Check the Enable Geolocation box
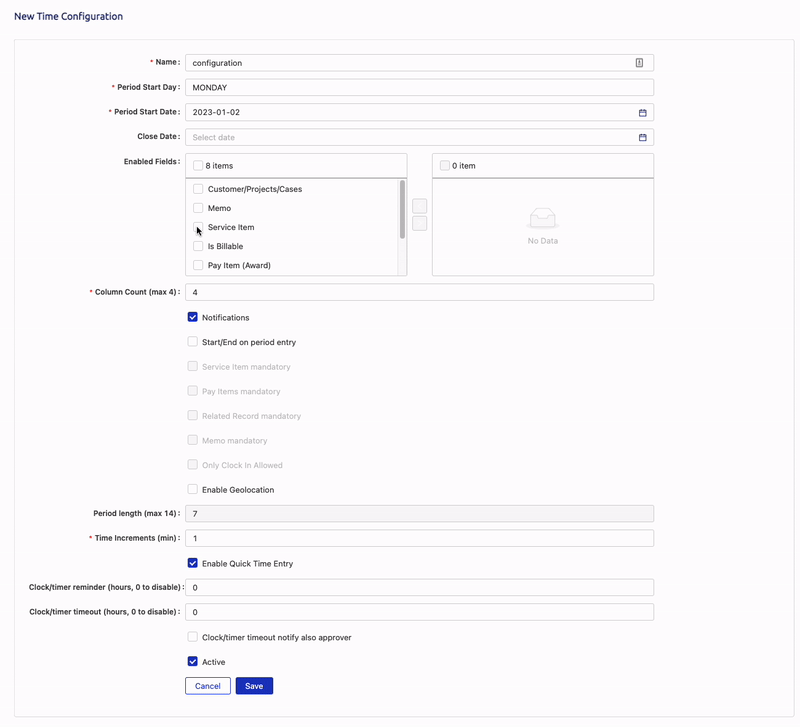The image size is (800, 727). (x=193, y=490)
